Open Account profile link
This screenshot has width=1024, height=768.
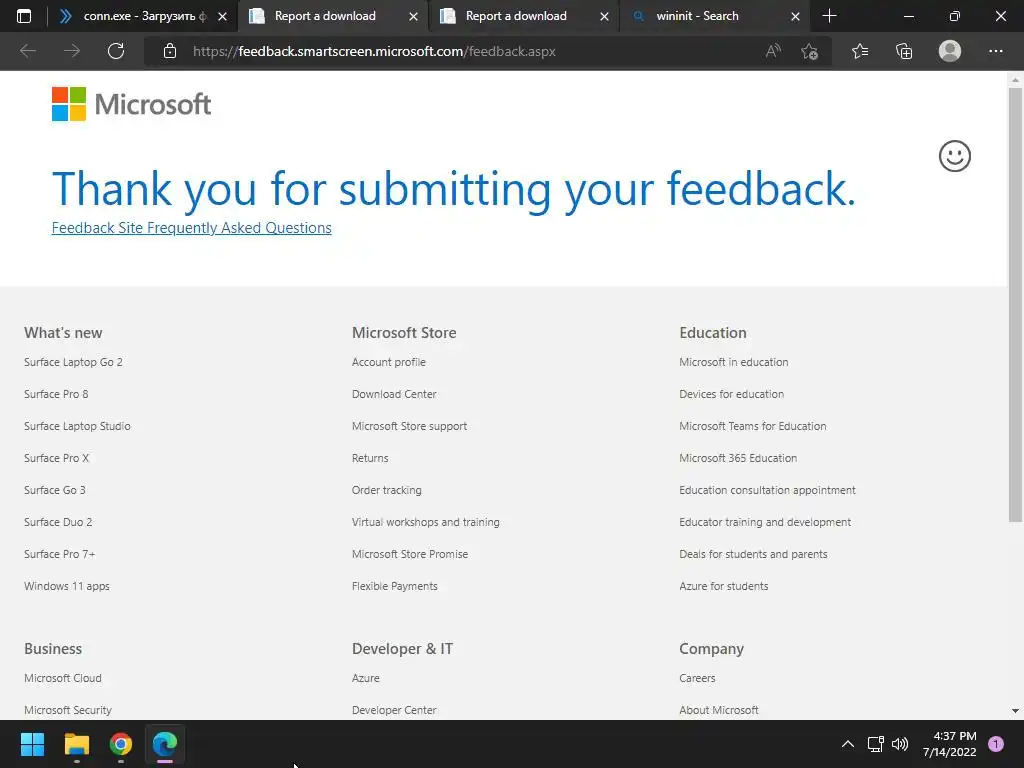[x=389, y=362]
